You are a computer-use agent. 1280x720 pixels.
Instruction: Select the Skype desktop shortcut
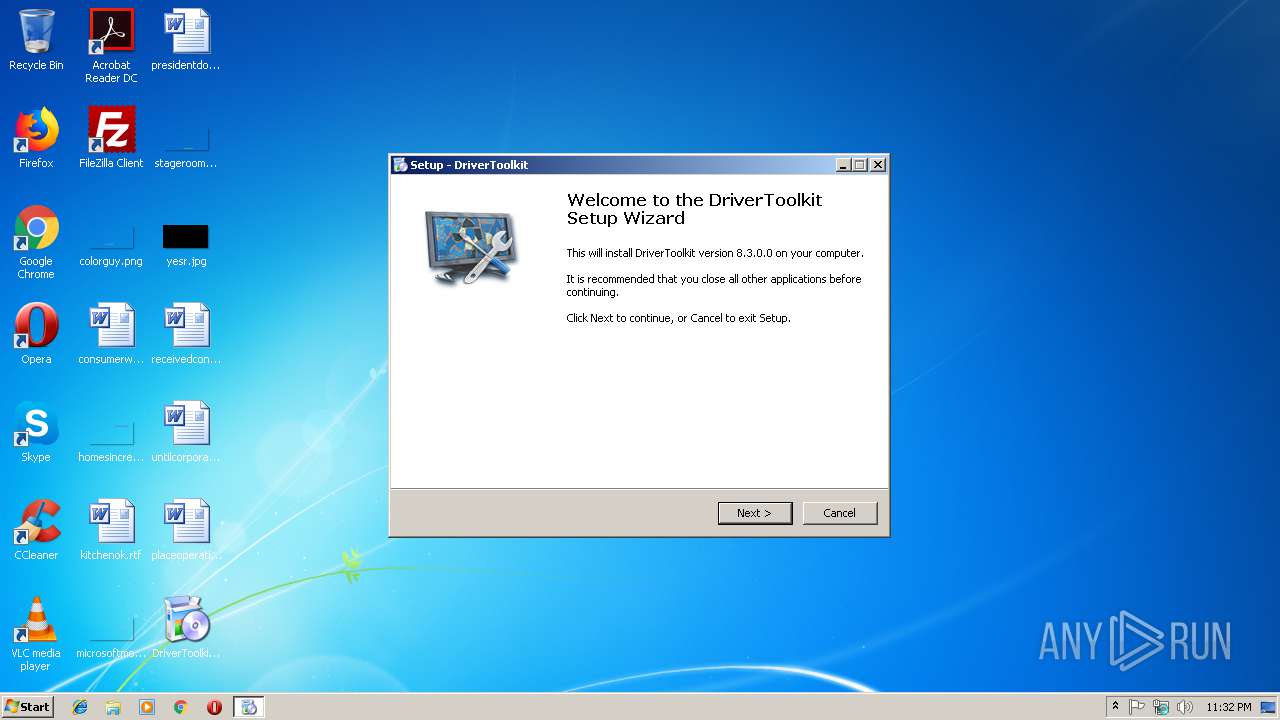pyautogui.click(x=36, y=432)
